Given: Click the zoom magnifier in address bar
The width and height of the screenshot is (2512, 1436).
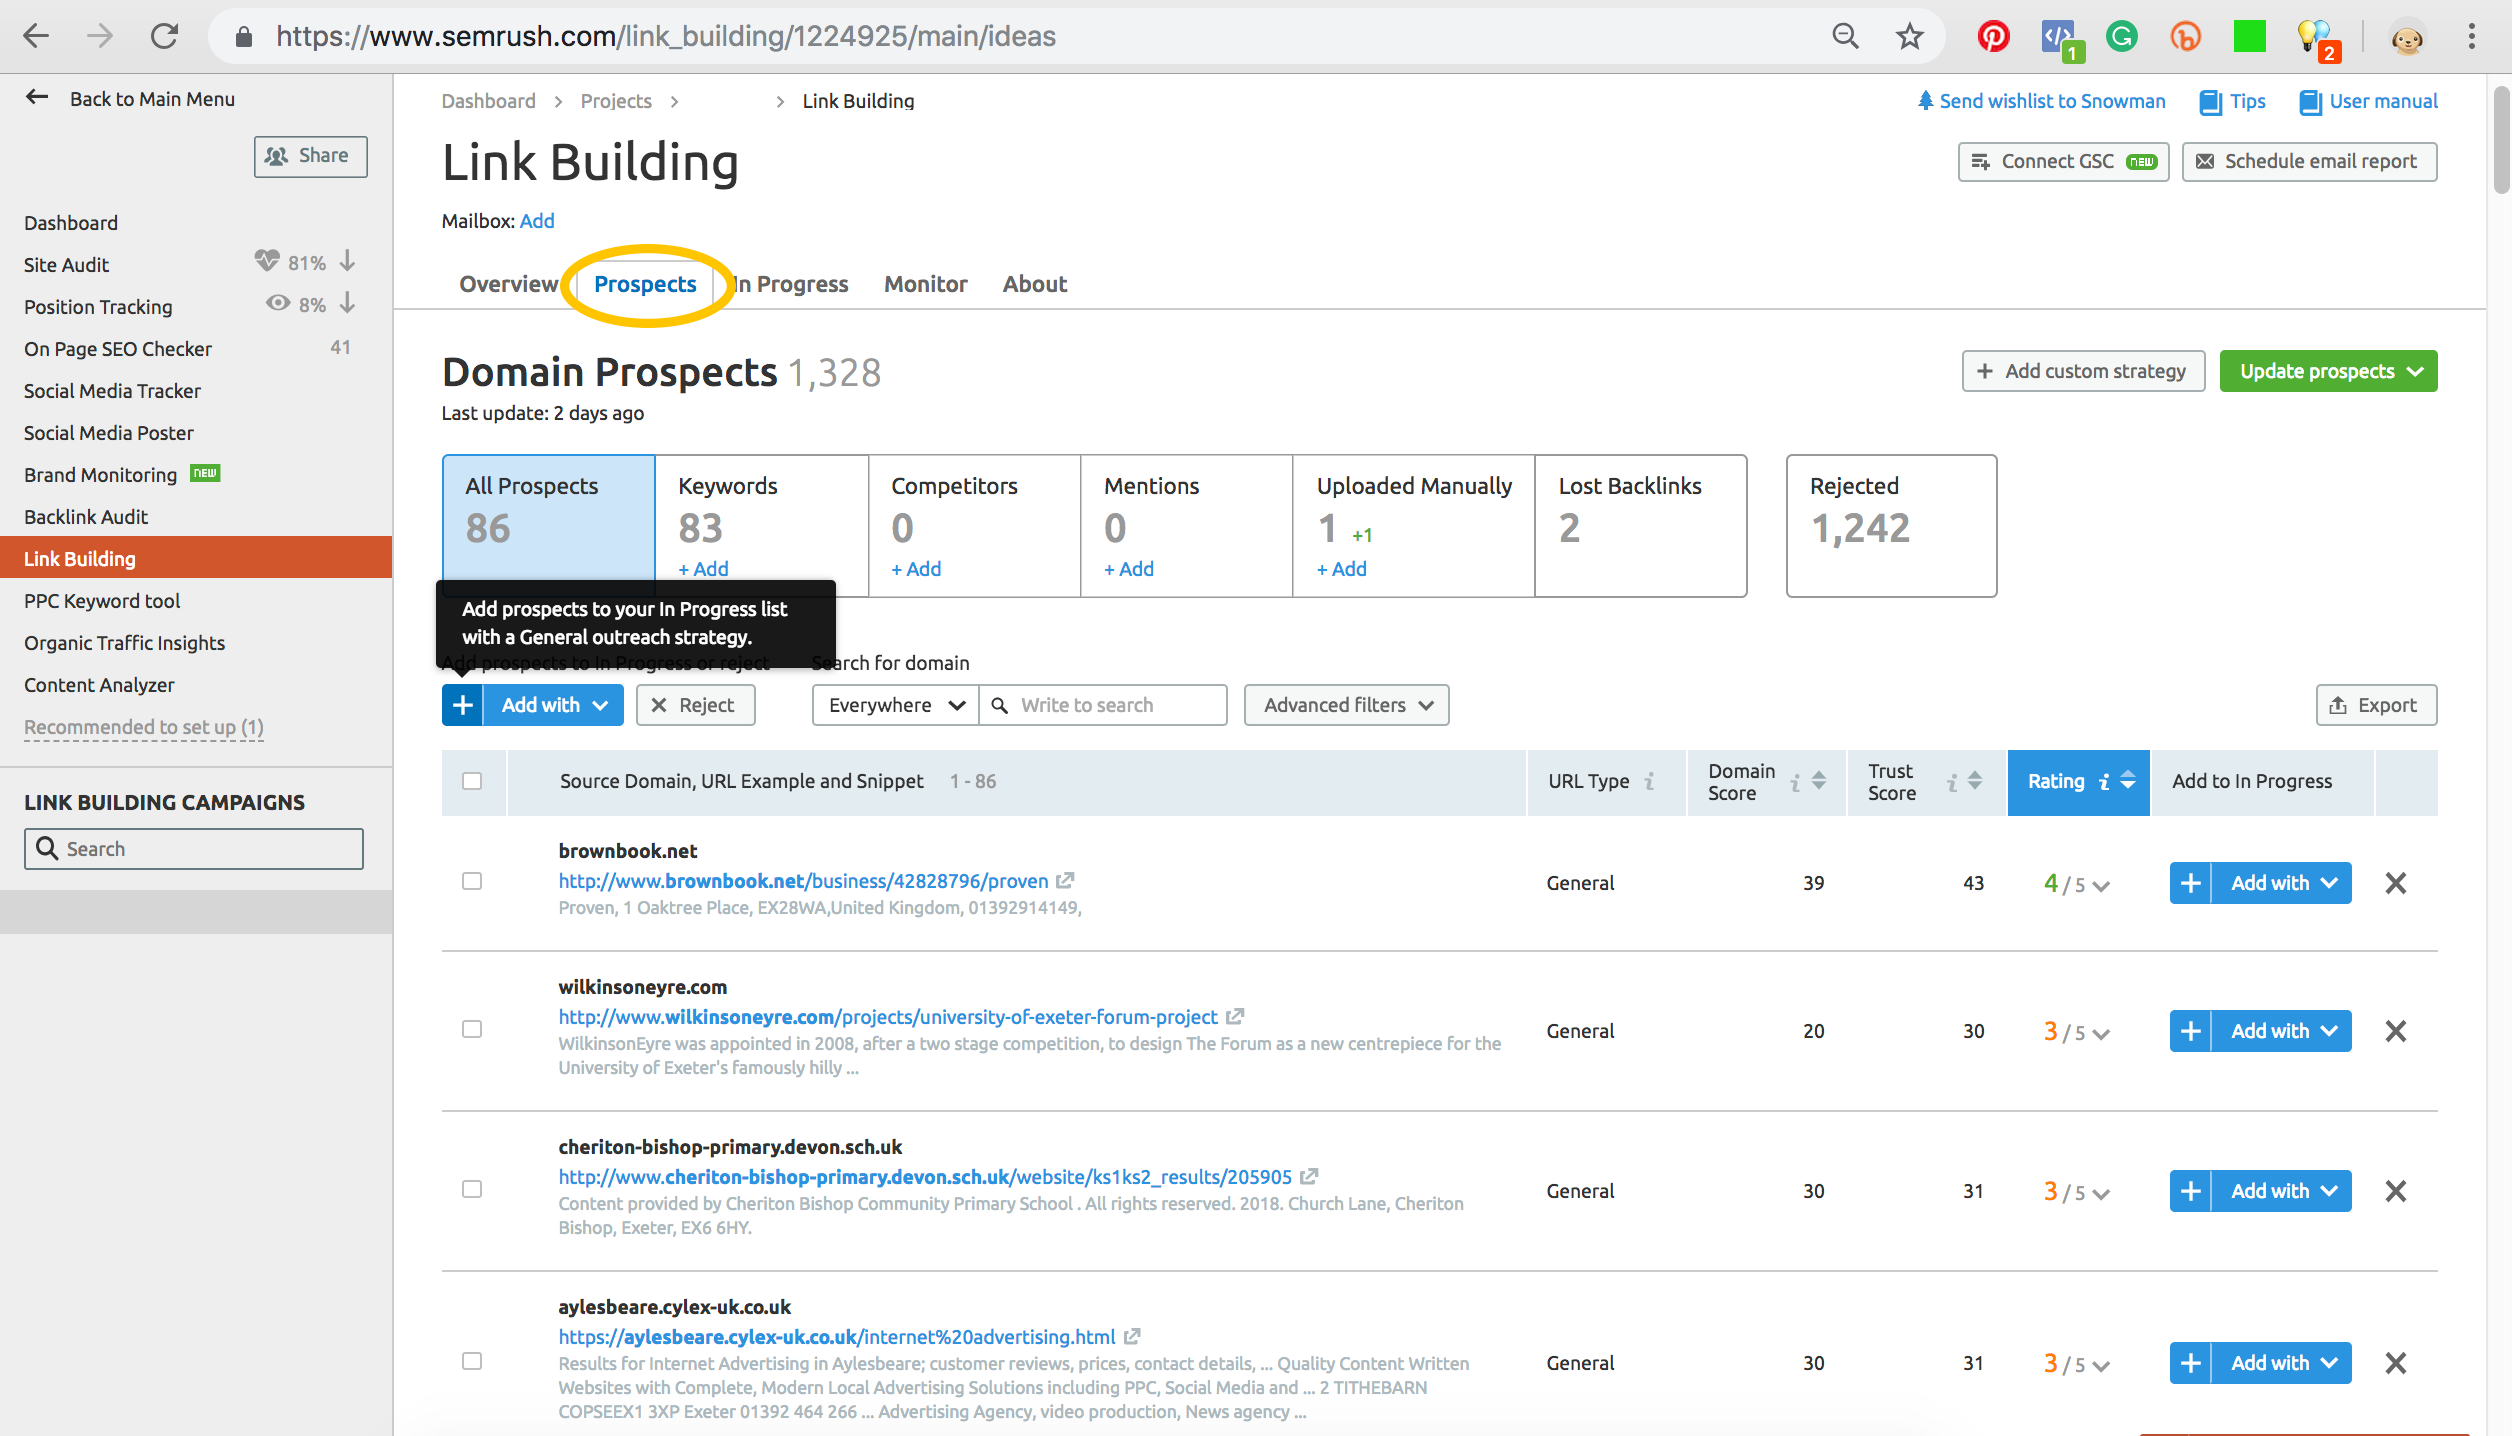Looking at the screenshot, I should tap(1845, 37).
